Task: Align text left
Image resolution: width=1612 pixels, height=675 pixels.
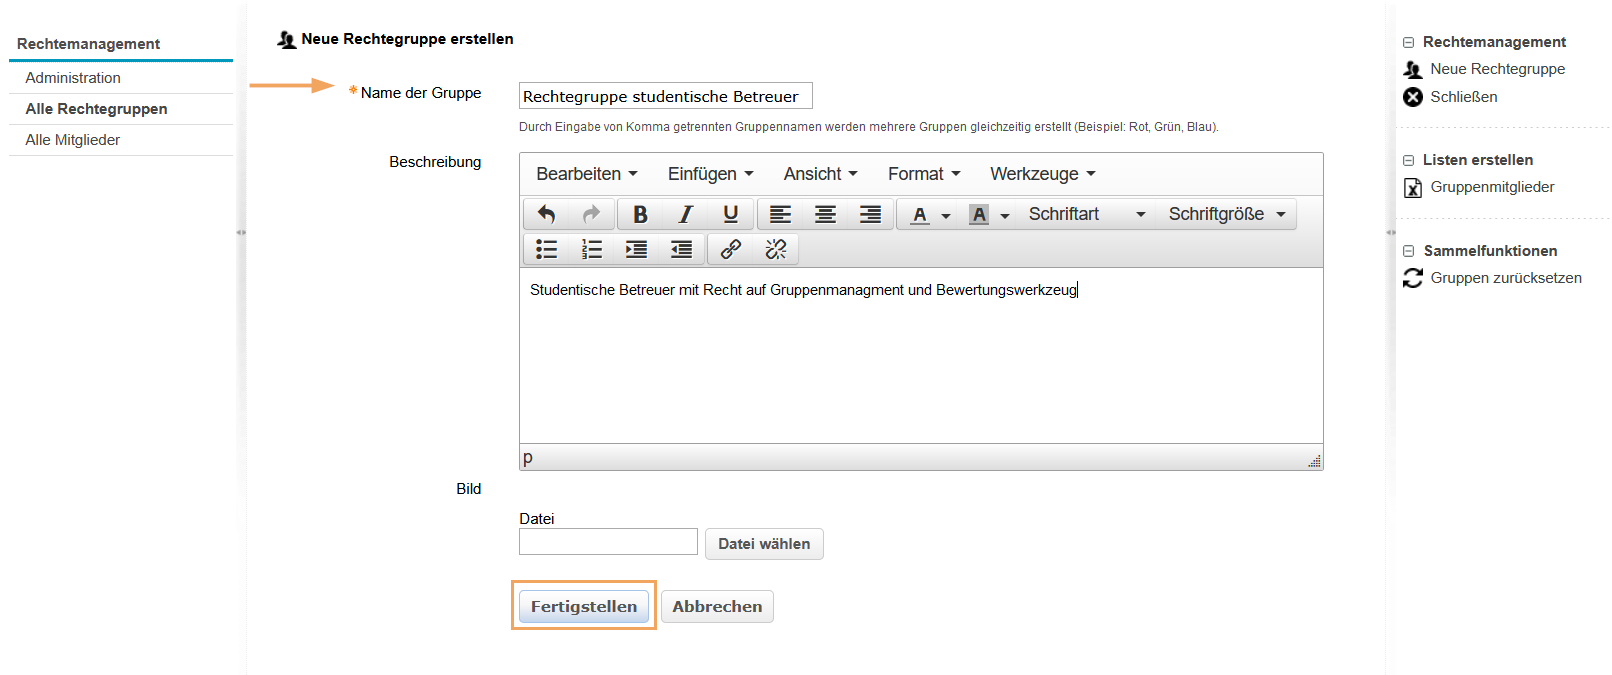Action: 780,214
